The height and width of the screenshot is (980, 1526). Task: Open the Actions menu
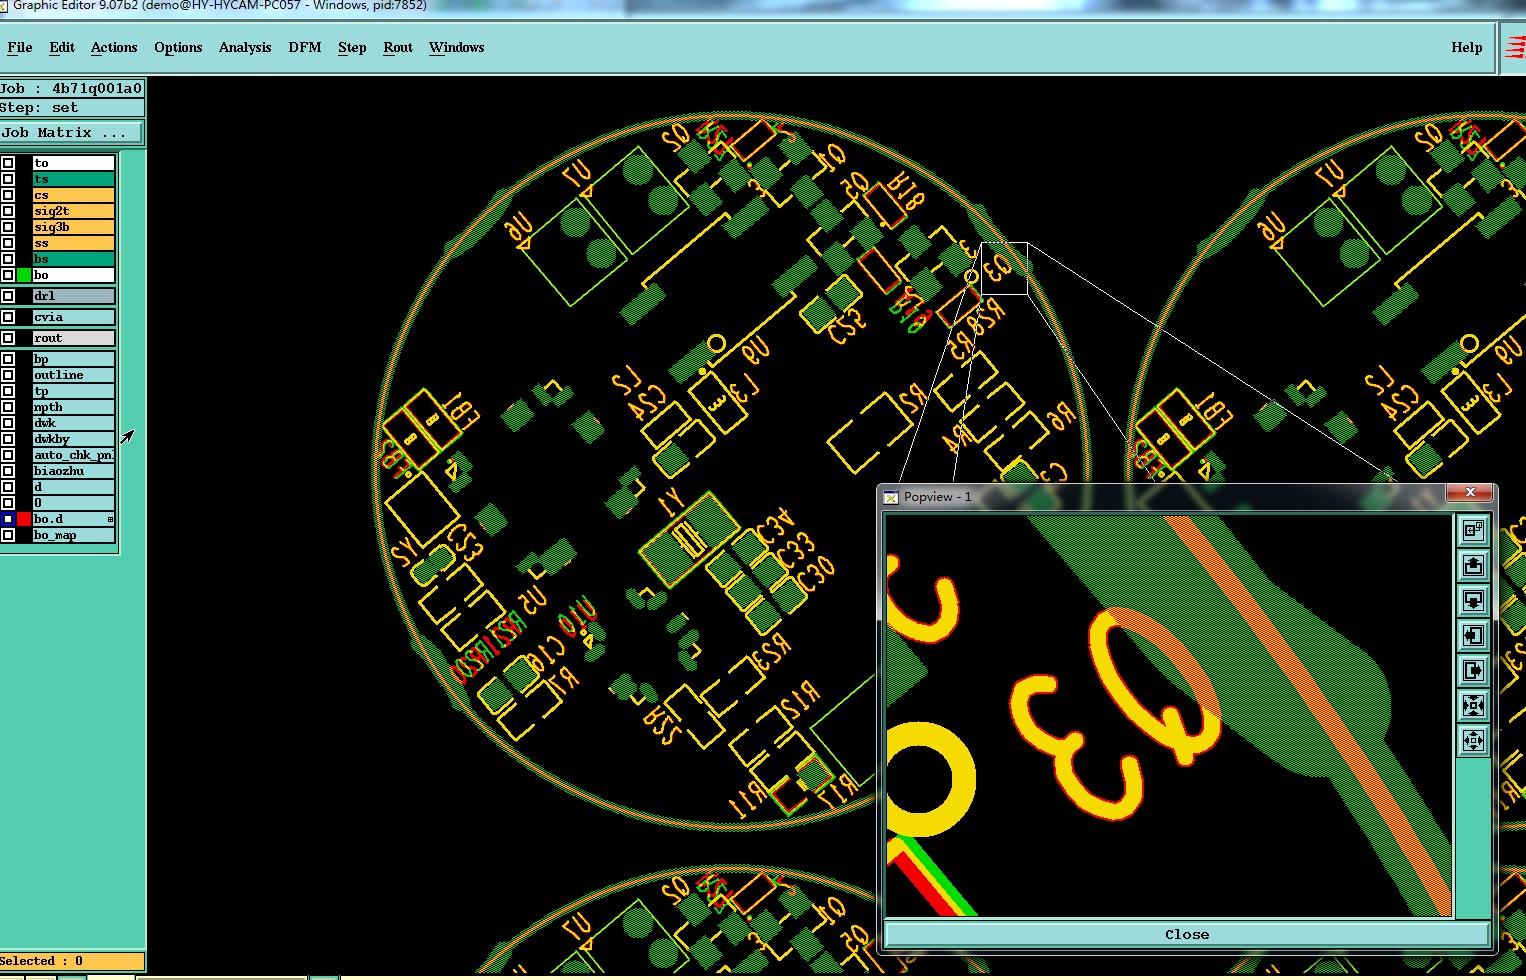pyautogui.click(x=114, y=47)
